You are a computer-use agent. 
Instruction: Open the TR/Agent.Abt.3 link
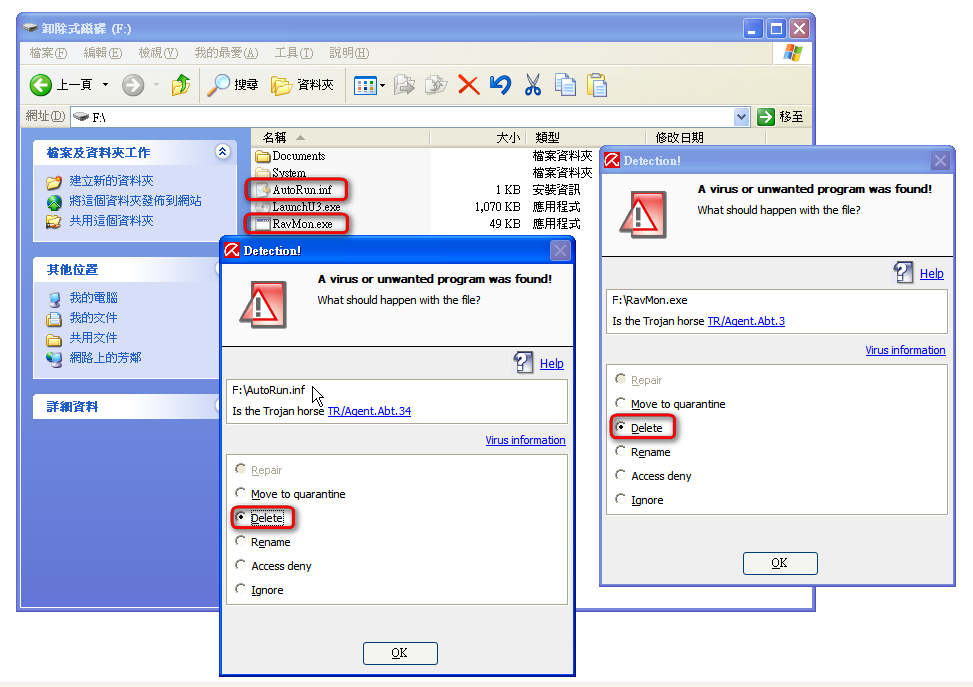tap(746, 321)
